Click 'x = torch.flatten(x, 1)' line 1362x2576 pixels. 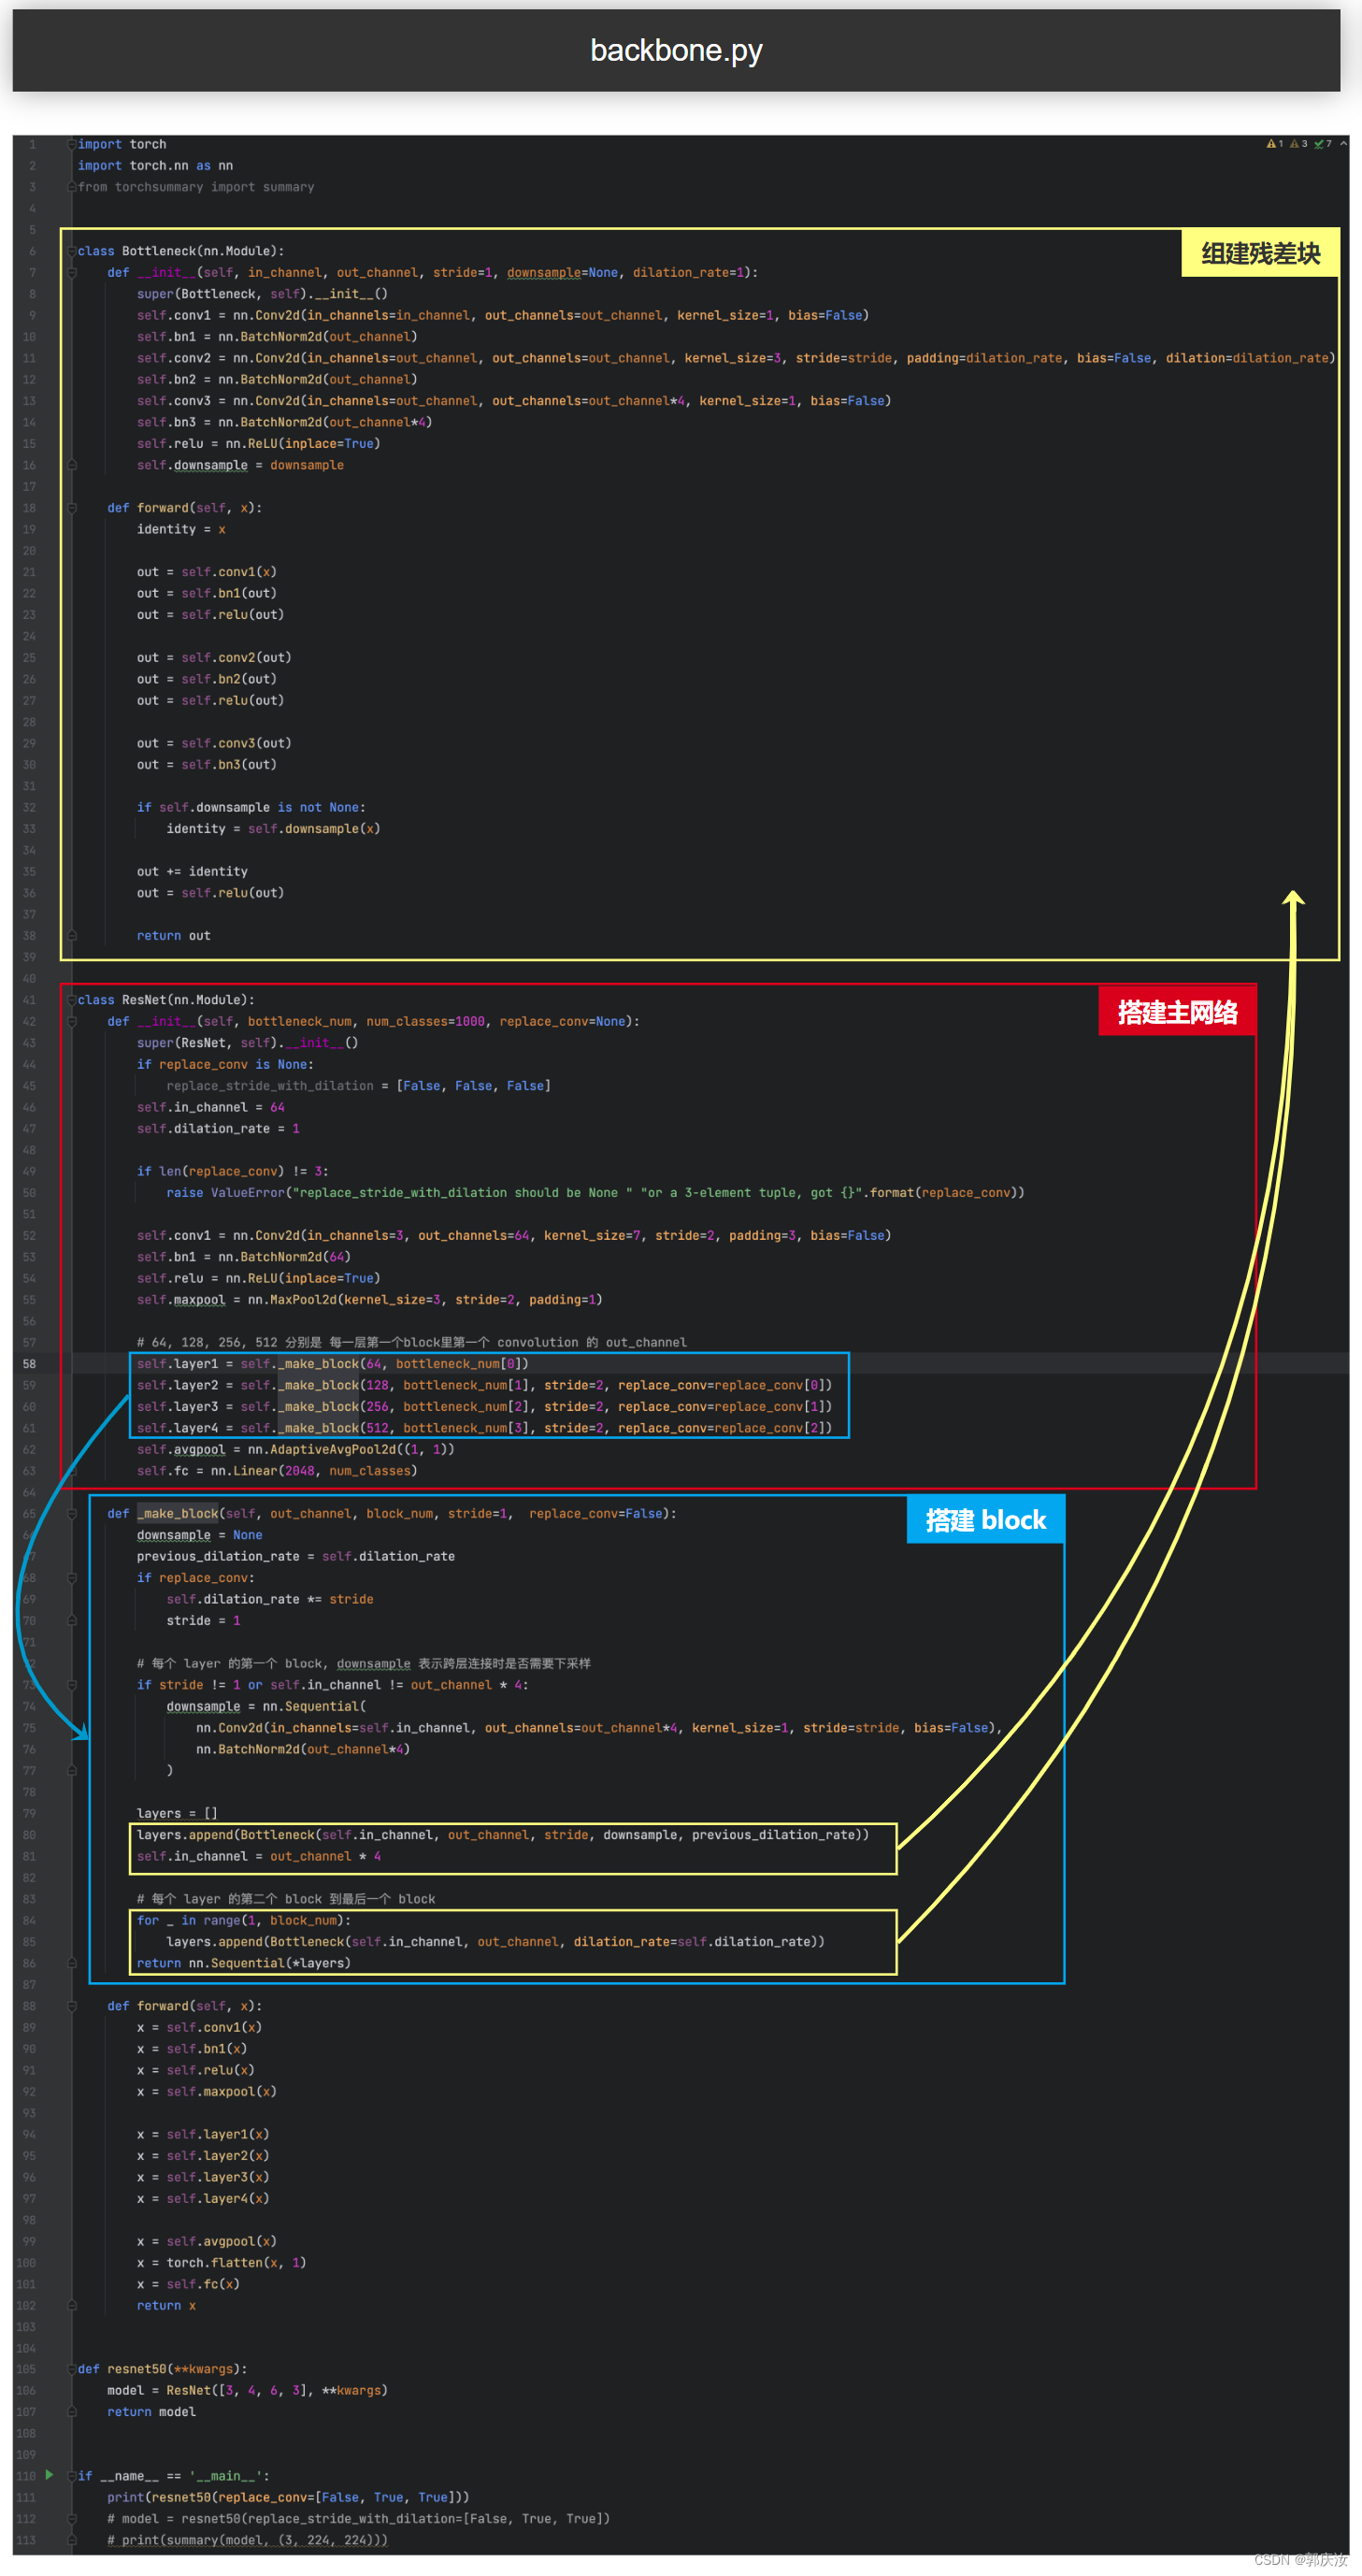point(222,2263)
